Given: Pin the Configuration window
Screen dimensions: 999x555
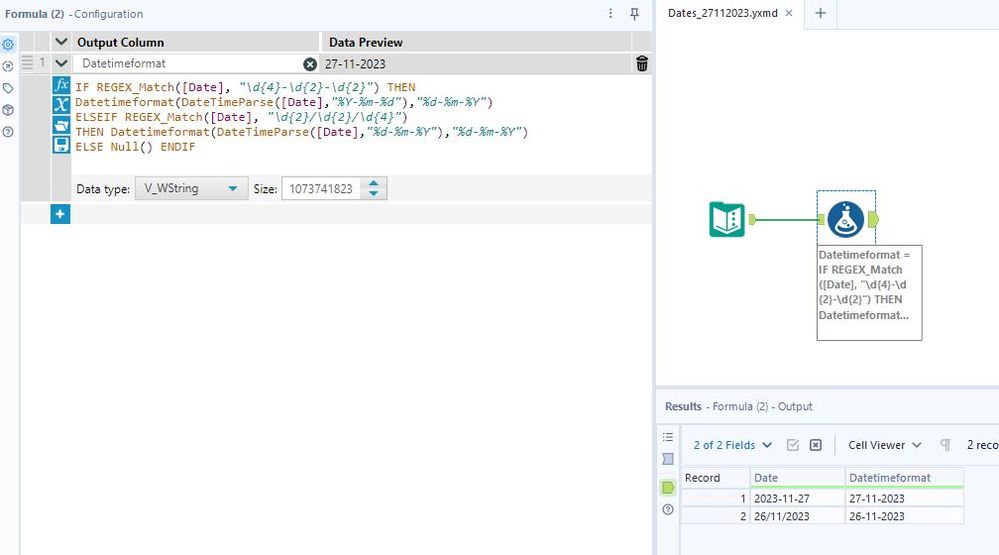Looking at the screenshot, I should pyautogui.click(x=635, y=13).
